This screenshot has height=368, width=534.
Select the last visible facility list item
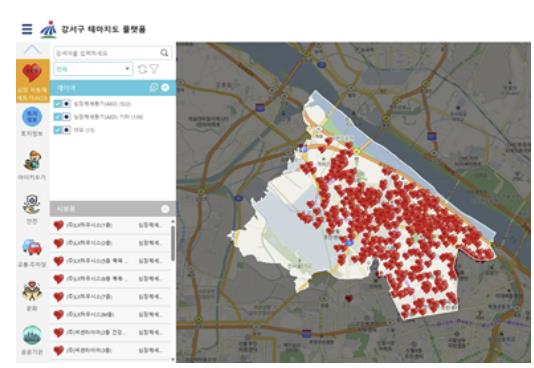click(x=110, y=350)
